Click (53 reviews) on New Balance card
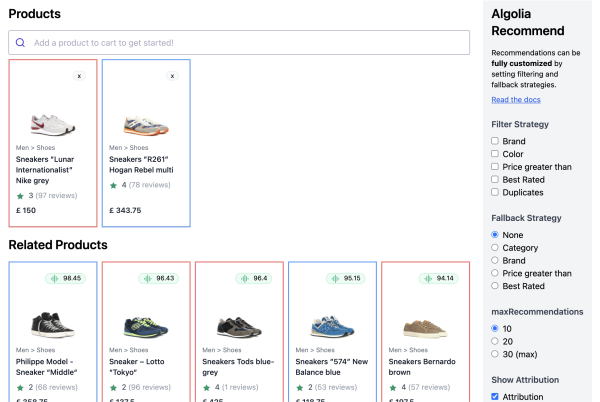600x402 pixels. (x=336, y=387)
